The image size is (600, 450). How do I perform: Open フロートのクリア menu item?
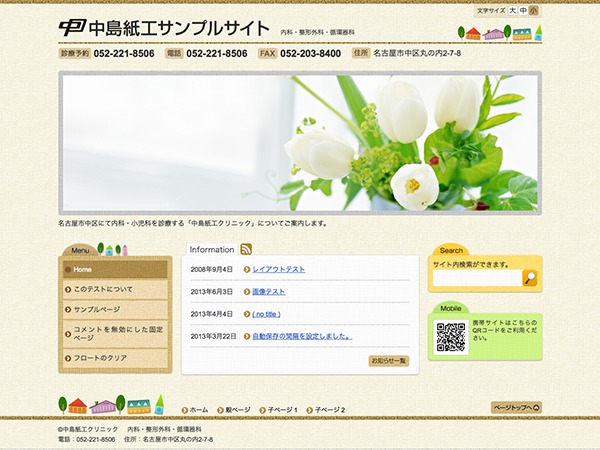tap(115, 358)
